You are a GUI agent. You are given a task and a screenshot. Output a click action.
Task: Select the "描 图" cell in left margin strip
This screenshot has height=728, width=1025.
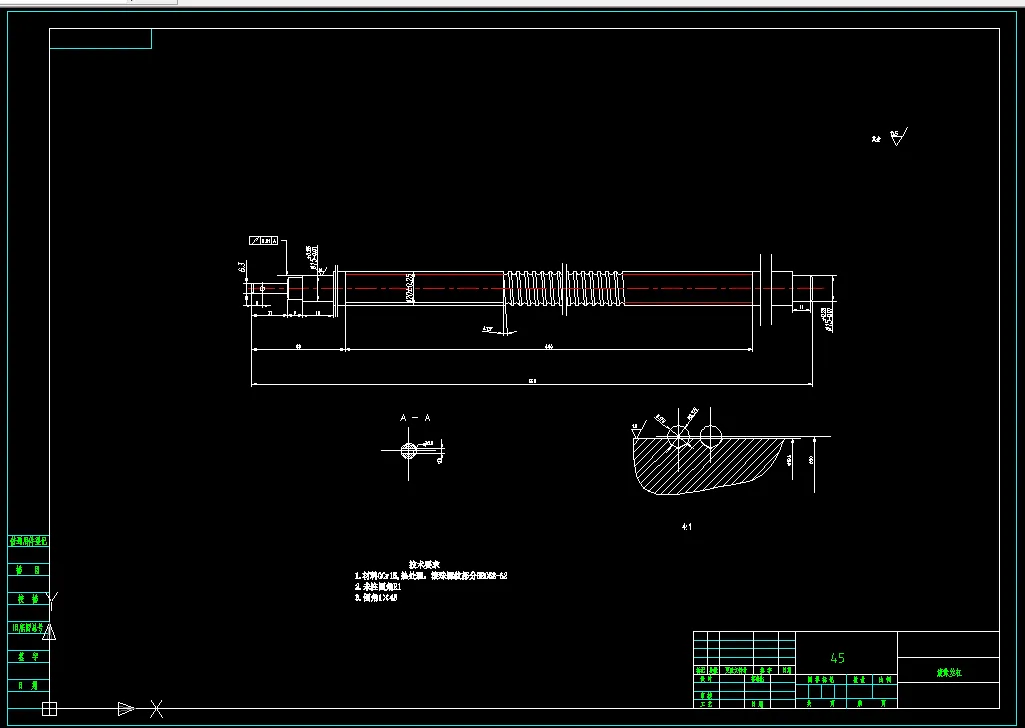tap(28, 570)
